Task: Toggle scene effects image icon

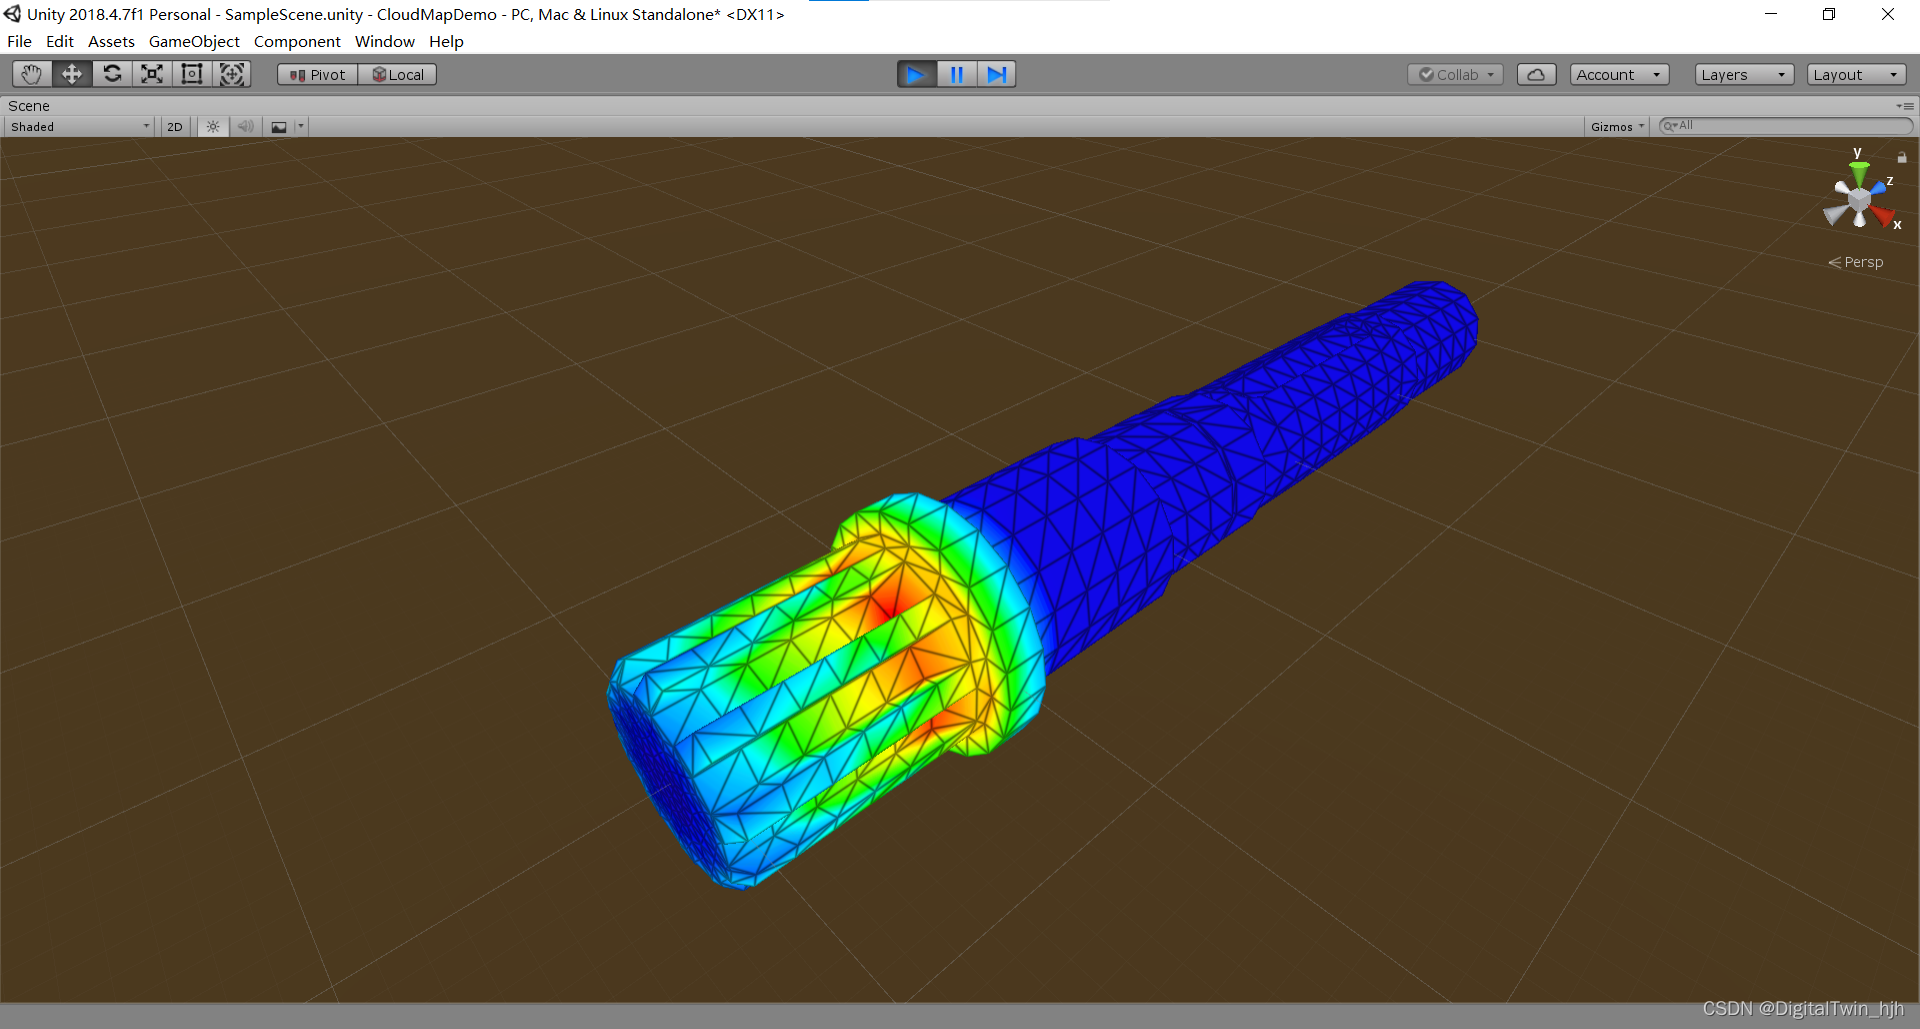Action: [x=279, y=127]
